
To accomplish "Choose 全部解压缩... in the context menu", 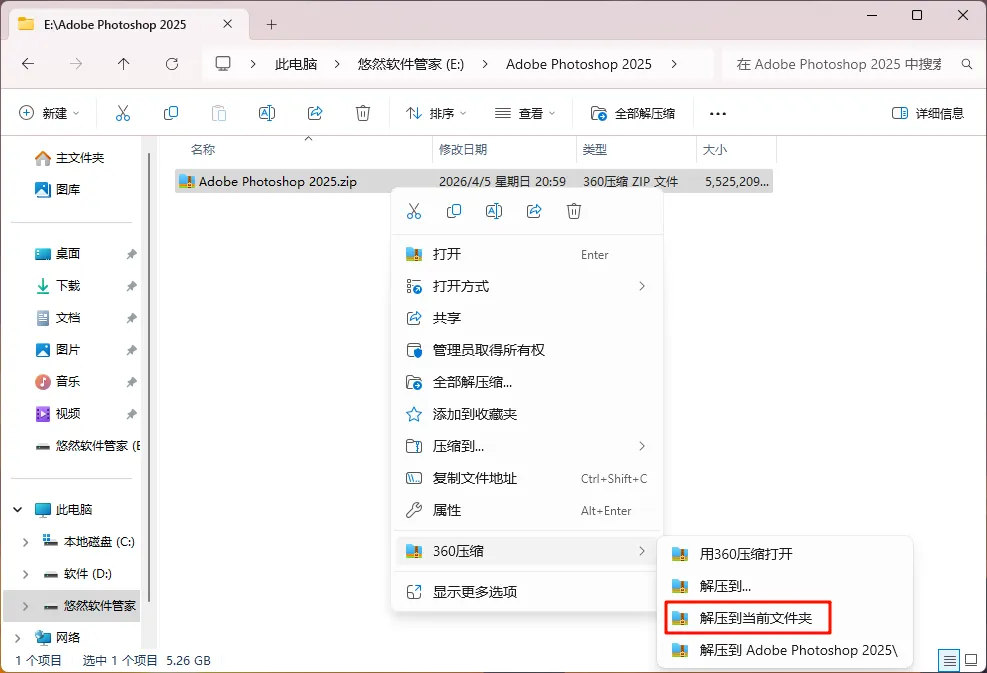I will 527,382.
